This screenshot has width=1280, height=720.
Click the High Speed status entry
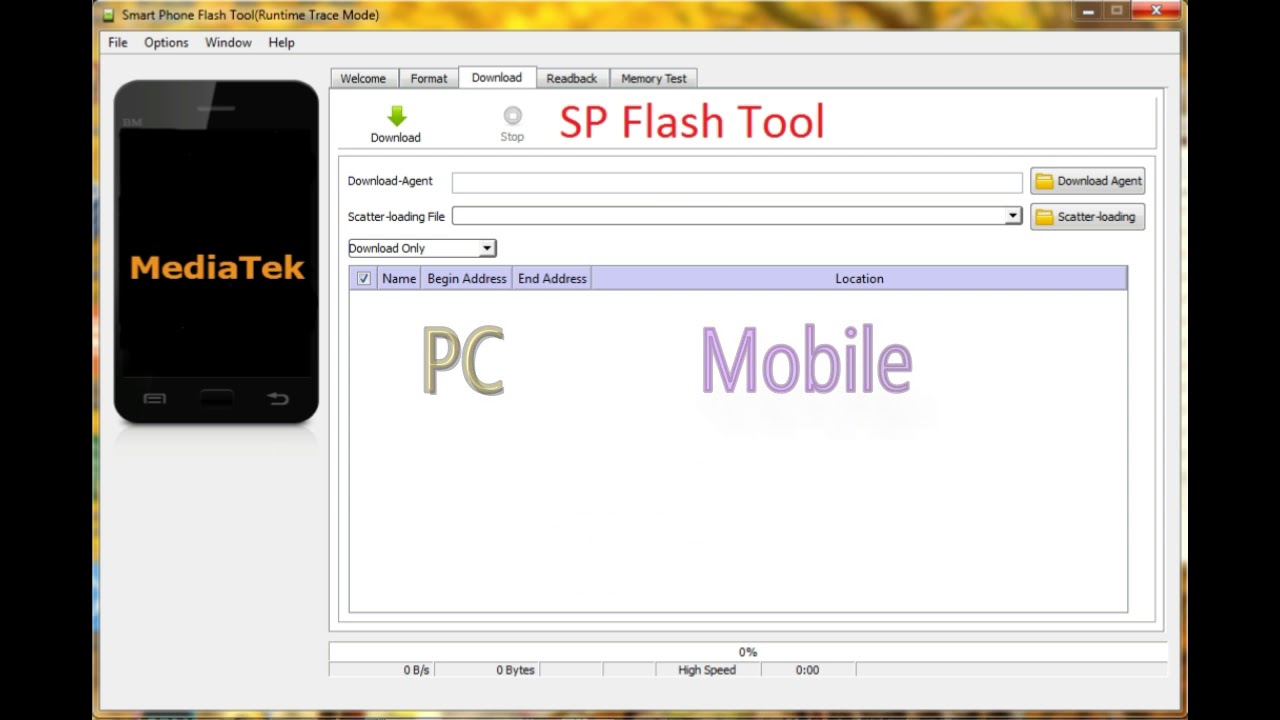click(707, 670)
